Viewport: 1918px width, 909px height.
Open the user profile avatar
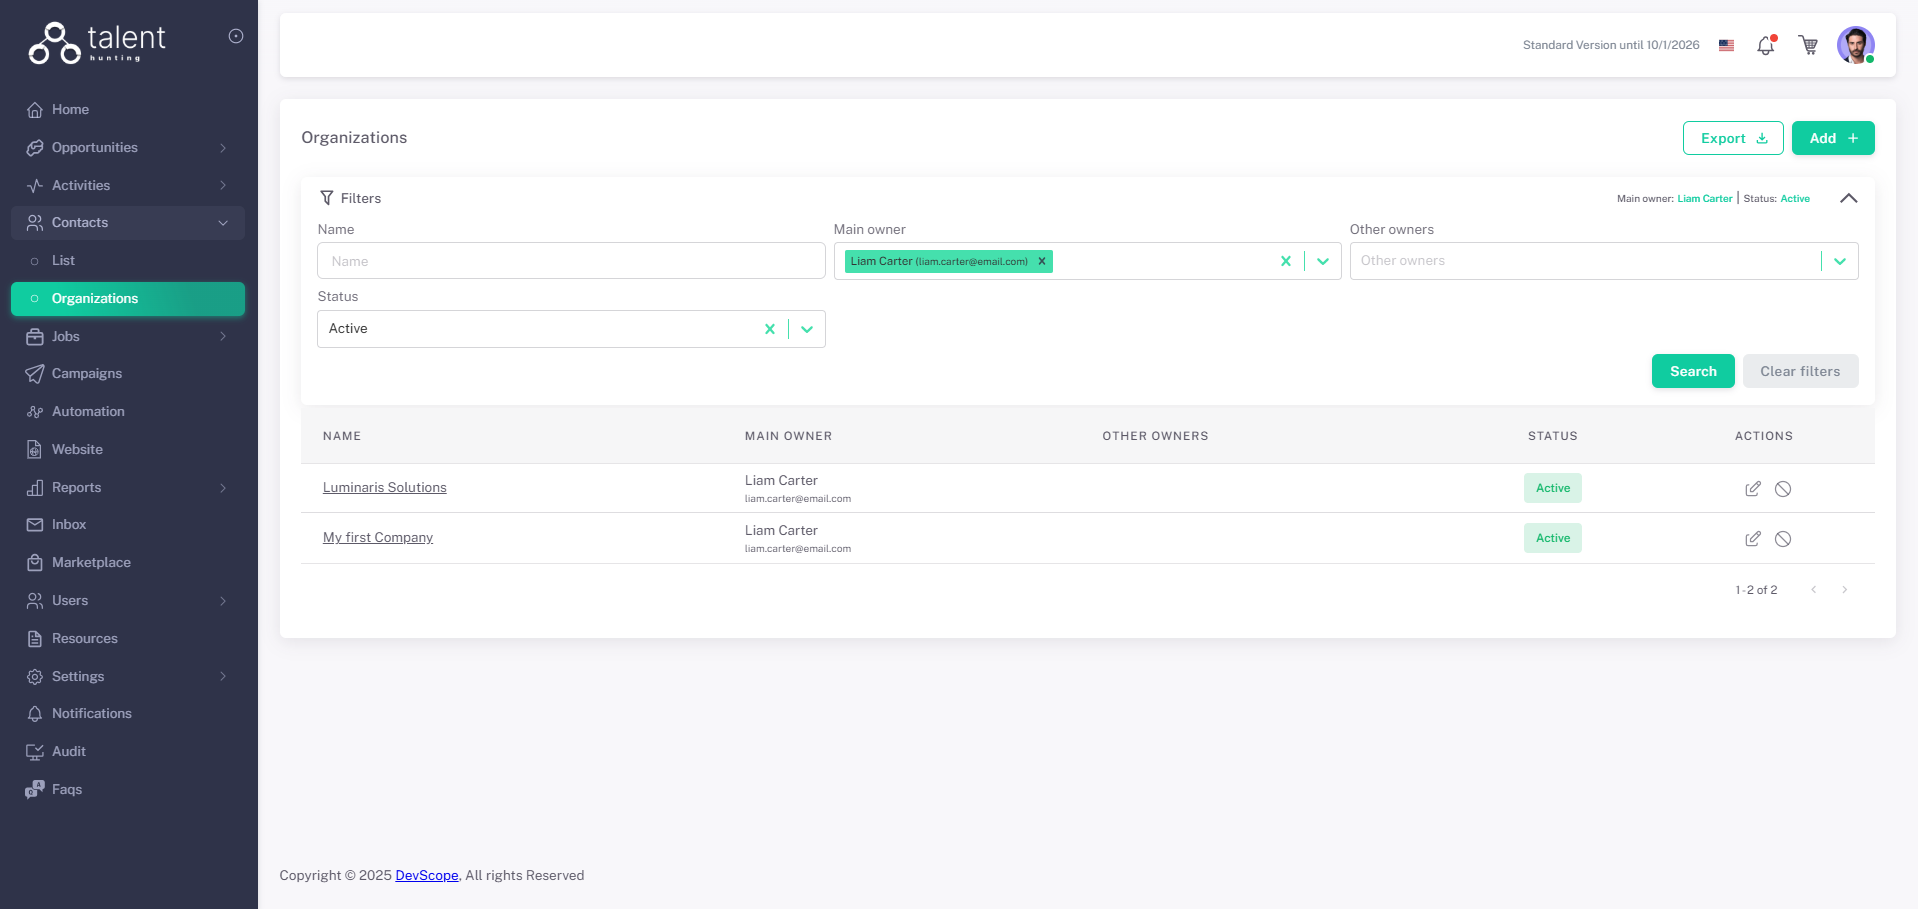pyautogui.click(x=1855, y=45)
